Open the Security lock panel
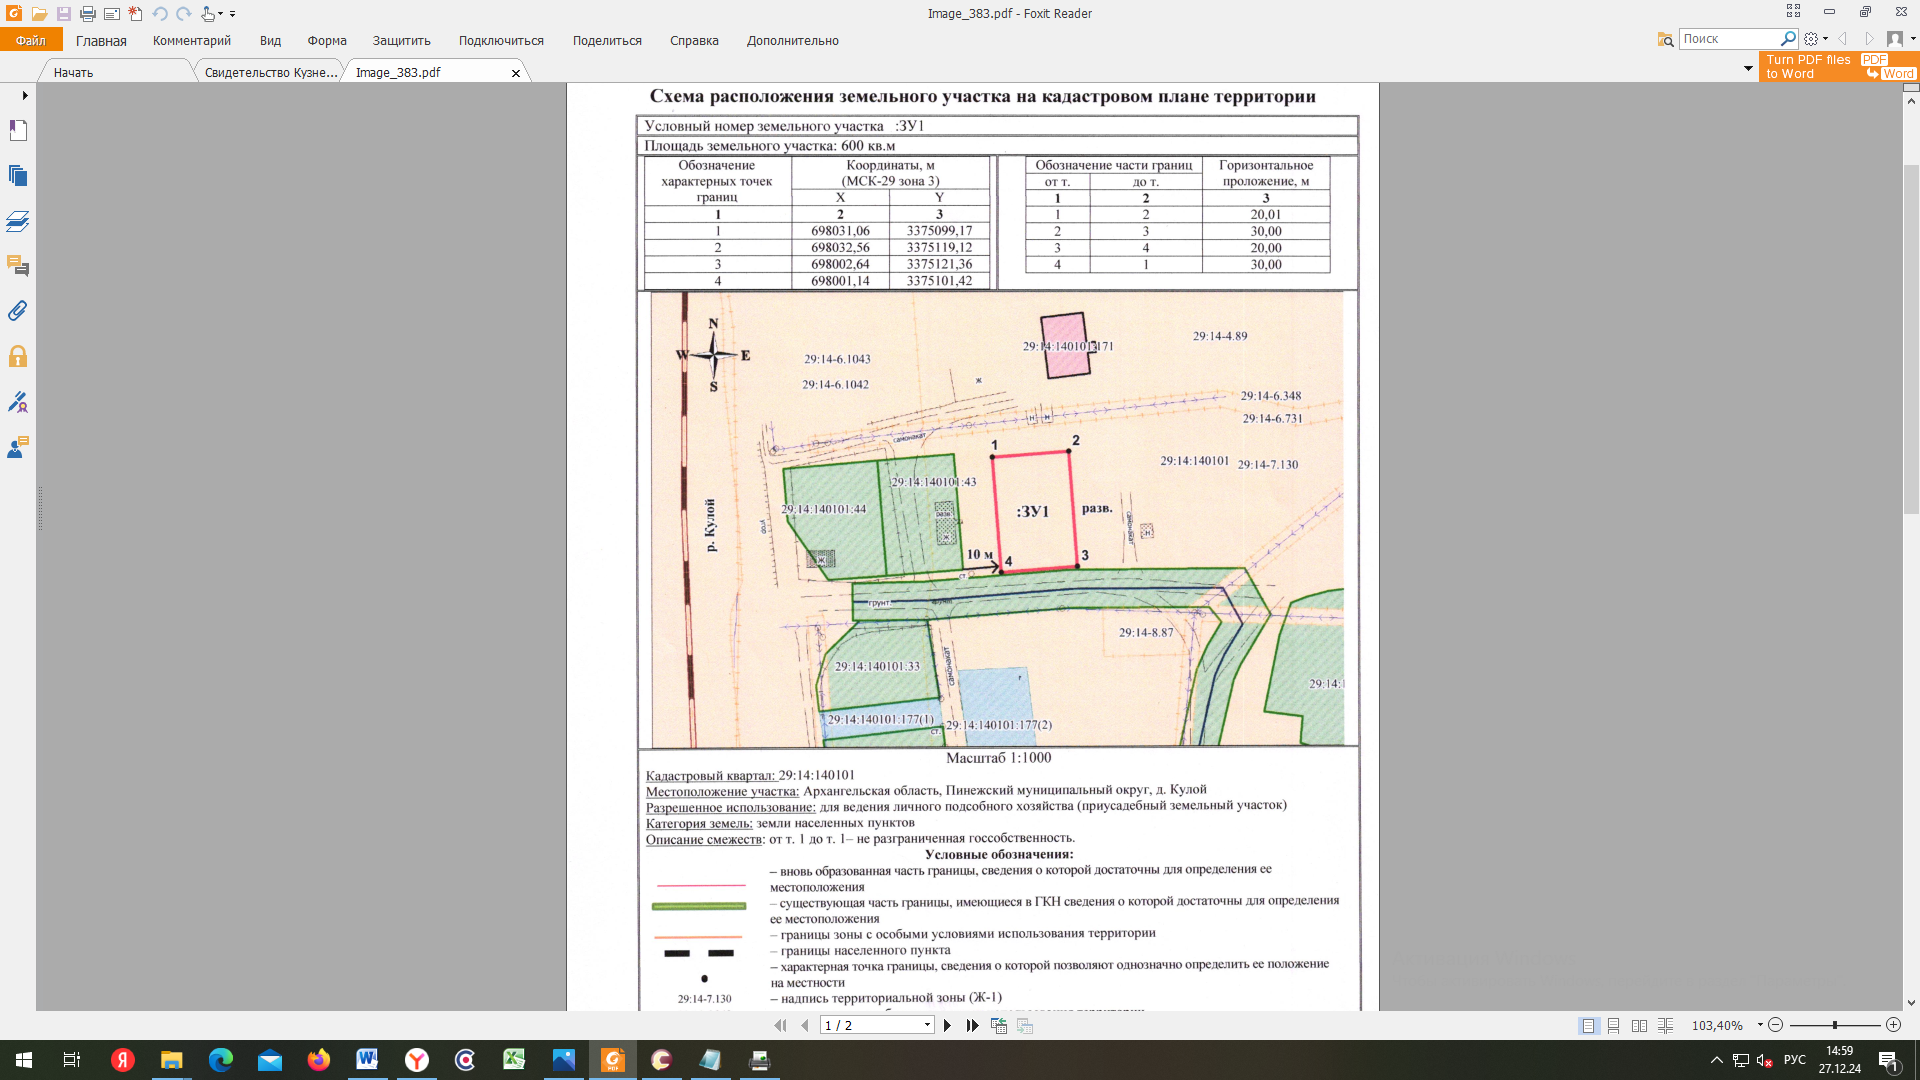 18,357
